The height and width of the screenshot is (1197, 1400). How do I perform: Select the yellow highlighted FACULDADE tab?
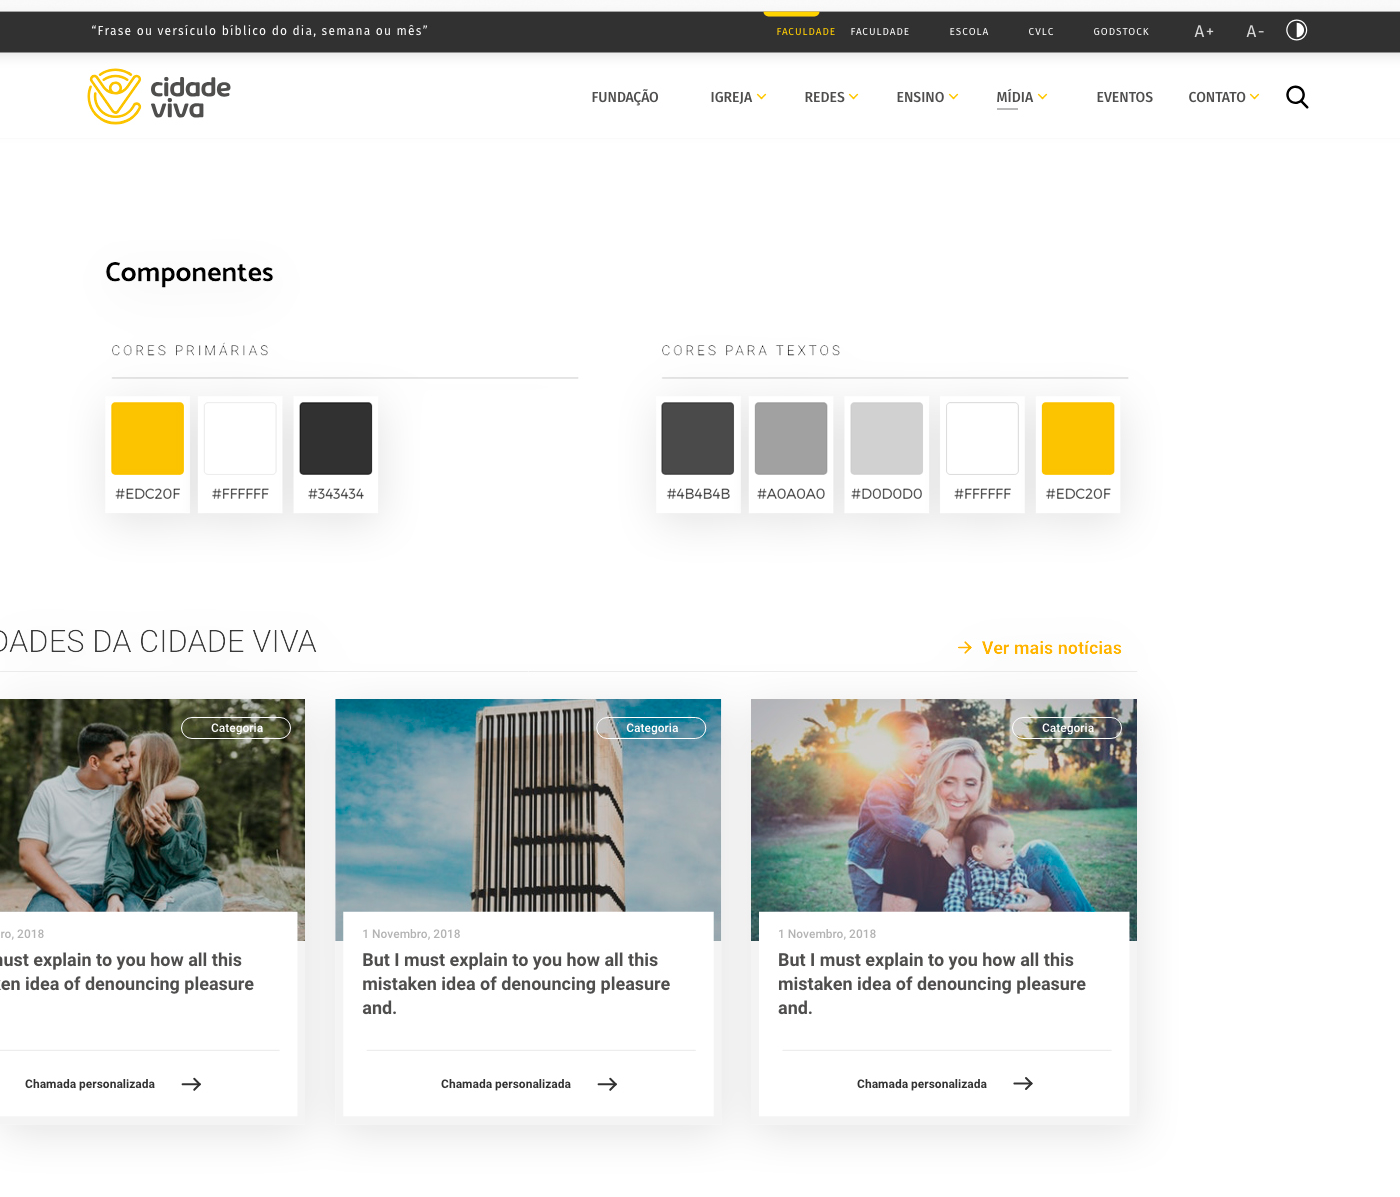point(805,32)
